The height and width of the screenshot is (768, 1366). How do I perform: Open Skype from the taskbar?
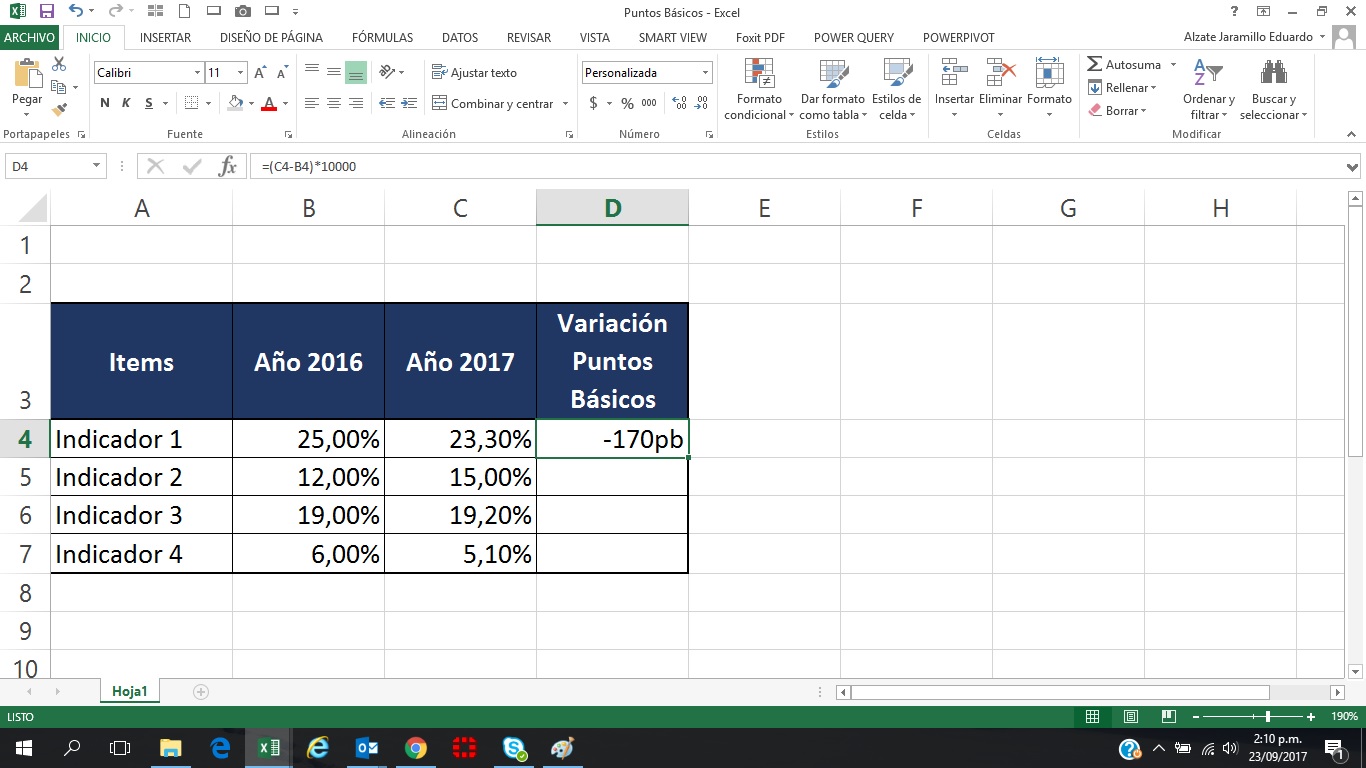[x=514, y=748]
